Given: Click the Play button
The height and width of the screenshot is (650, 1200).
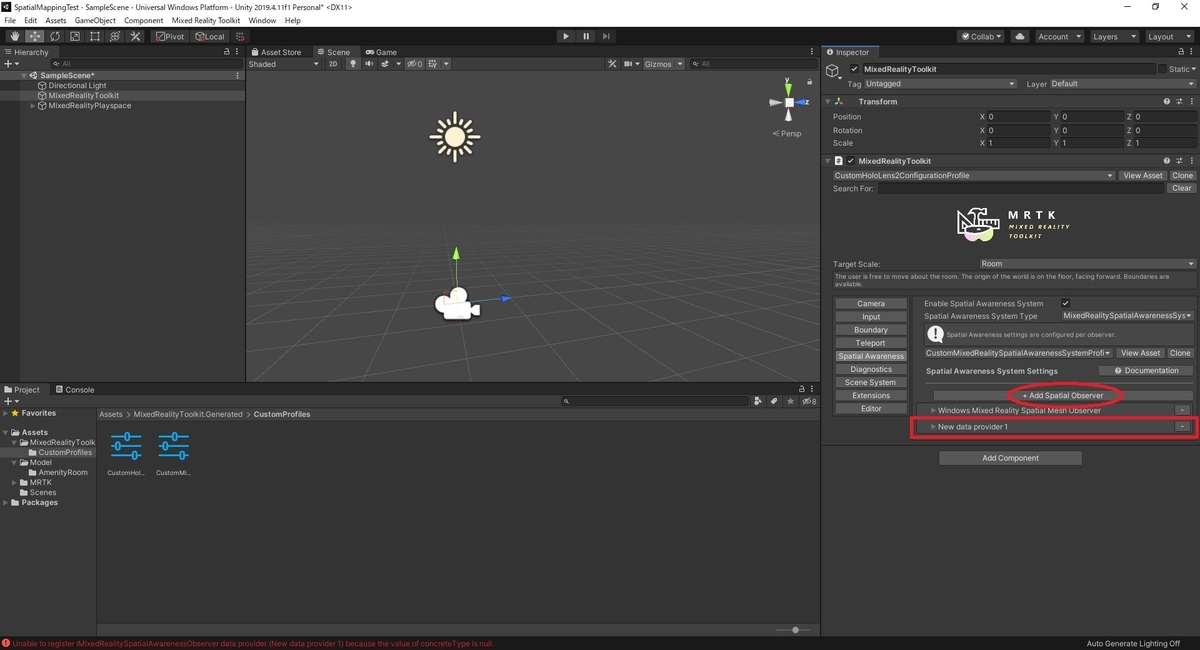Looking at the screenshot, I should (x=566, y=36).
